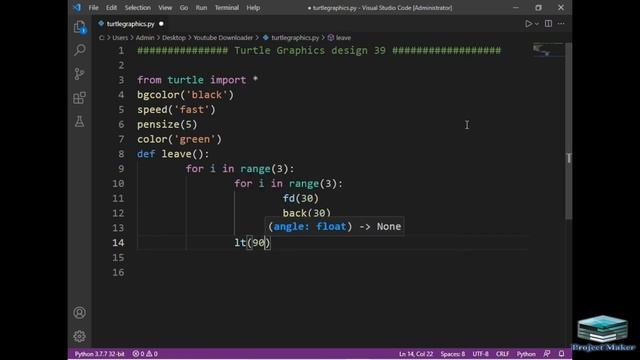Open the Source Control view icon

[x=80, y=74]
